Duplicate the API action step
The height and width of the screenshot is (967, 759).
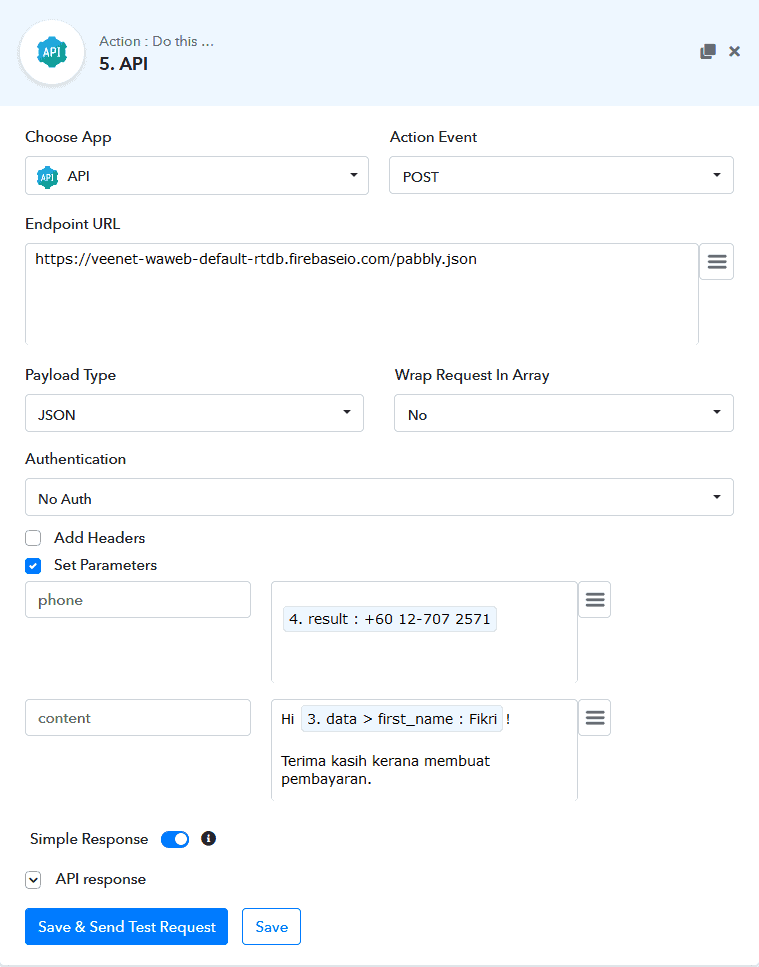(x=710, y=50)
